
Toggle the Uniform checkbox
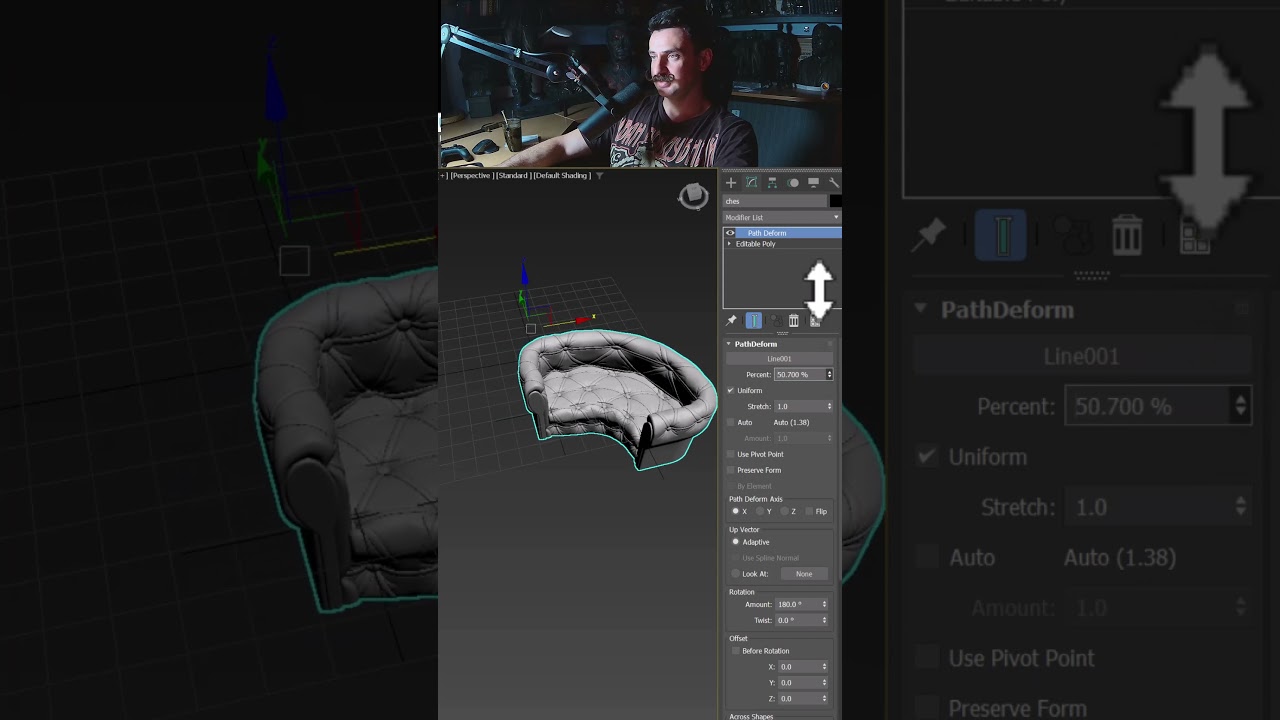731,390
